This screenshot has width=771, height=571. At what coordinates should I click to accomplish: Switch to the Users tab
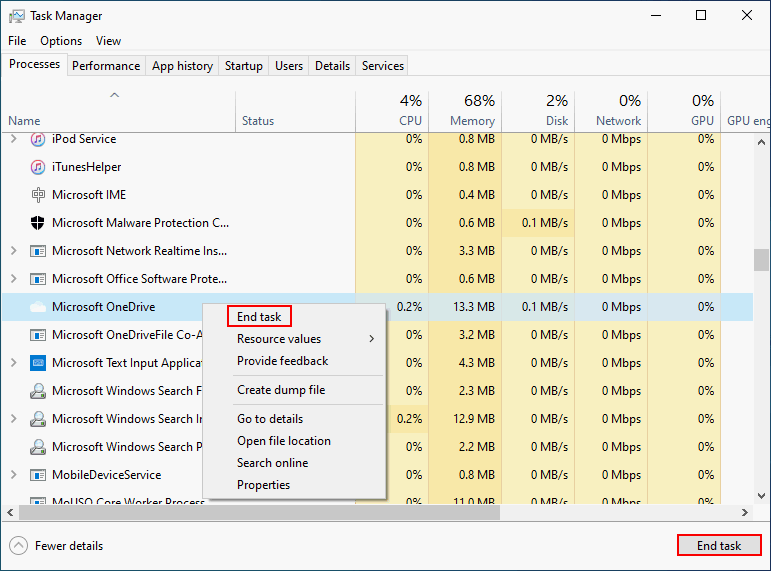click(x=289, y=66)
